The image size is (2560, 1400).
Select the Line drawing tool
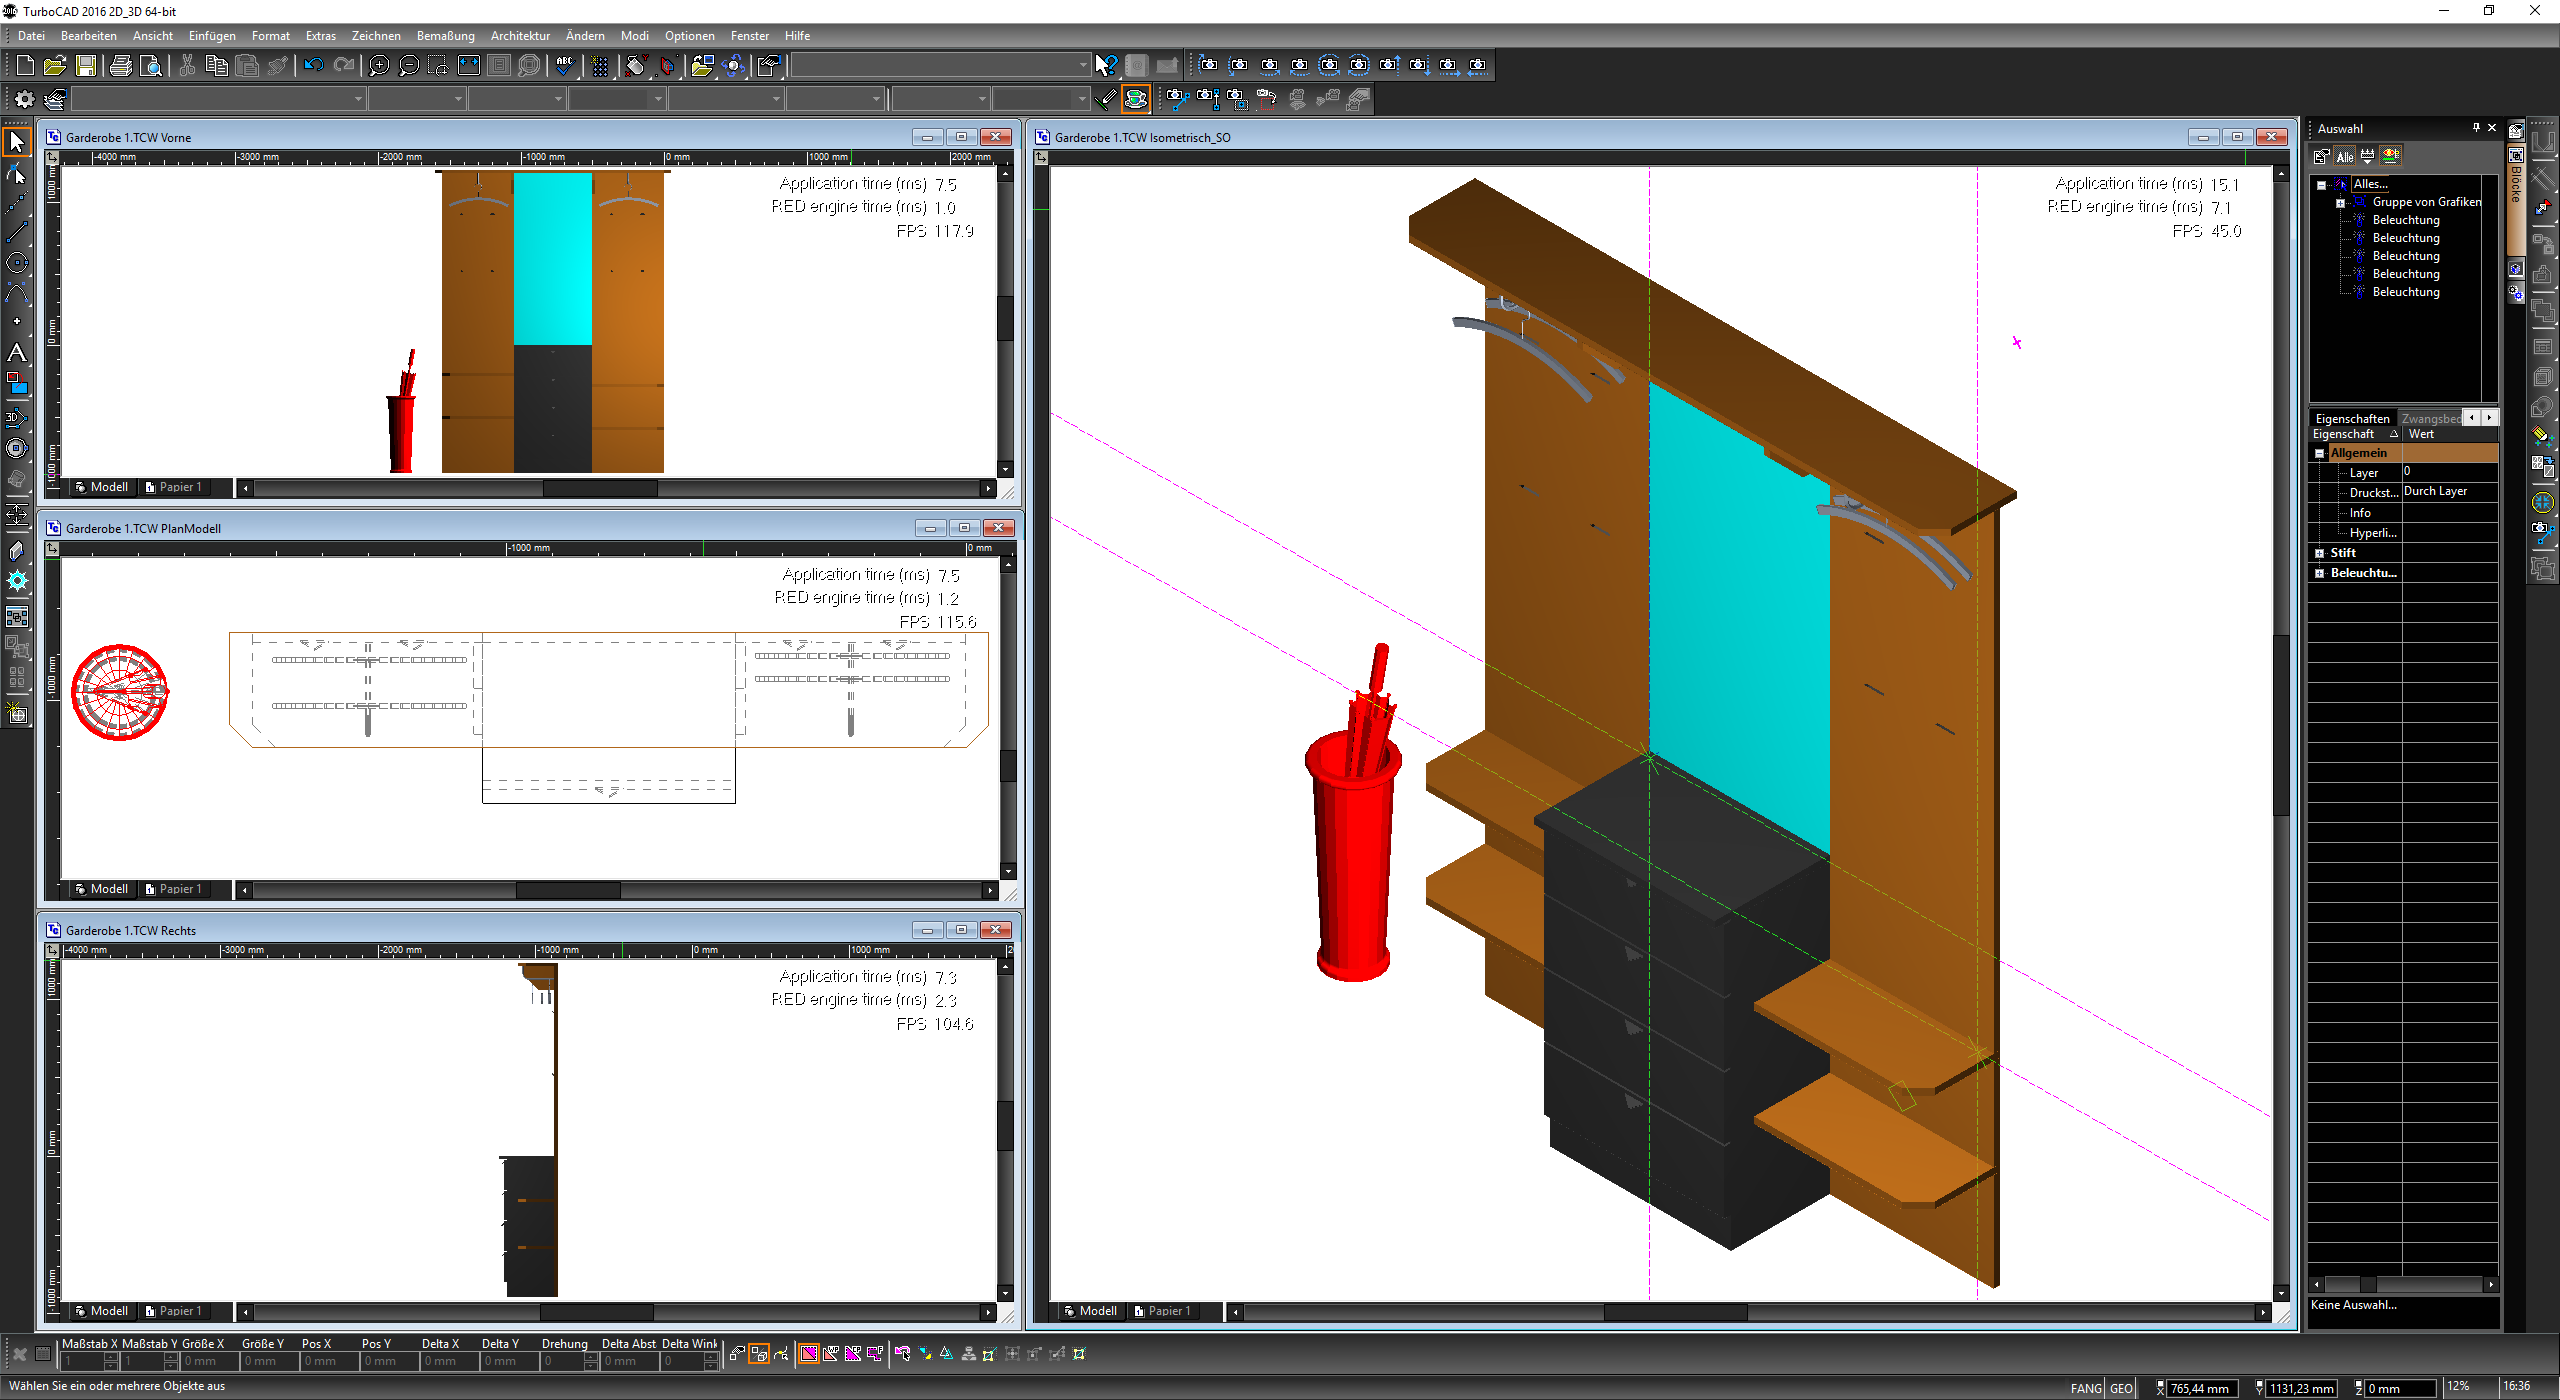point(16,232)
